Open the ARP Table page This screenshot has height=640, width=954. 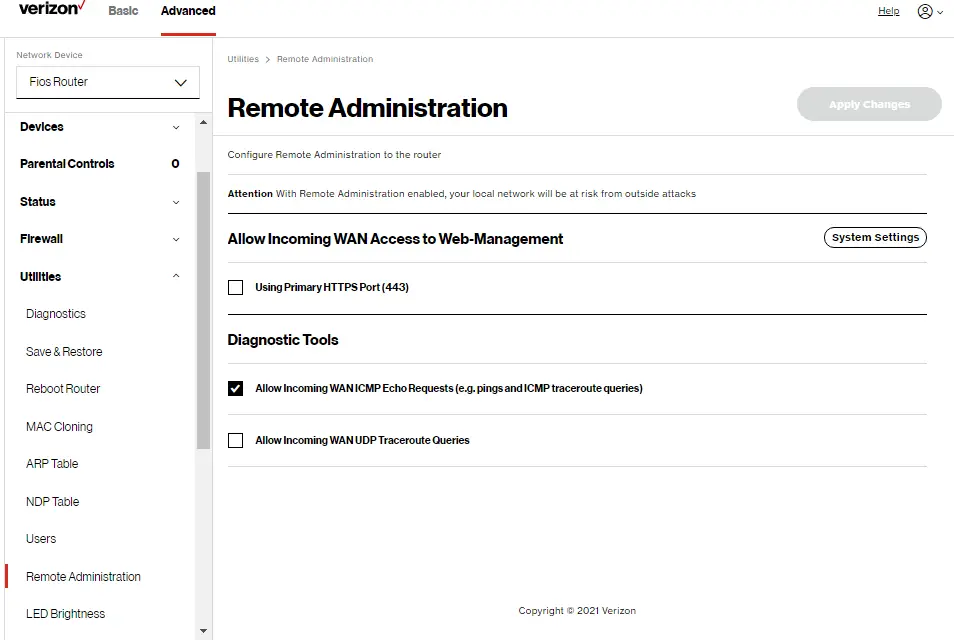point(51,463)
